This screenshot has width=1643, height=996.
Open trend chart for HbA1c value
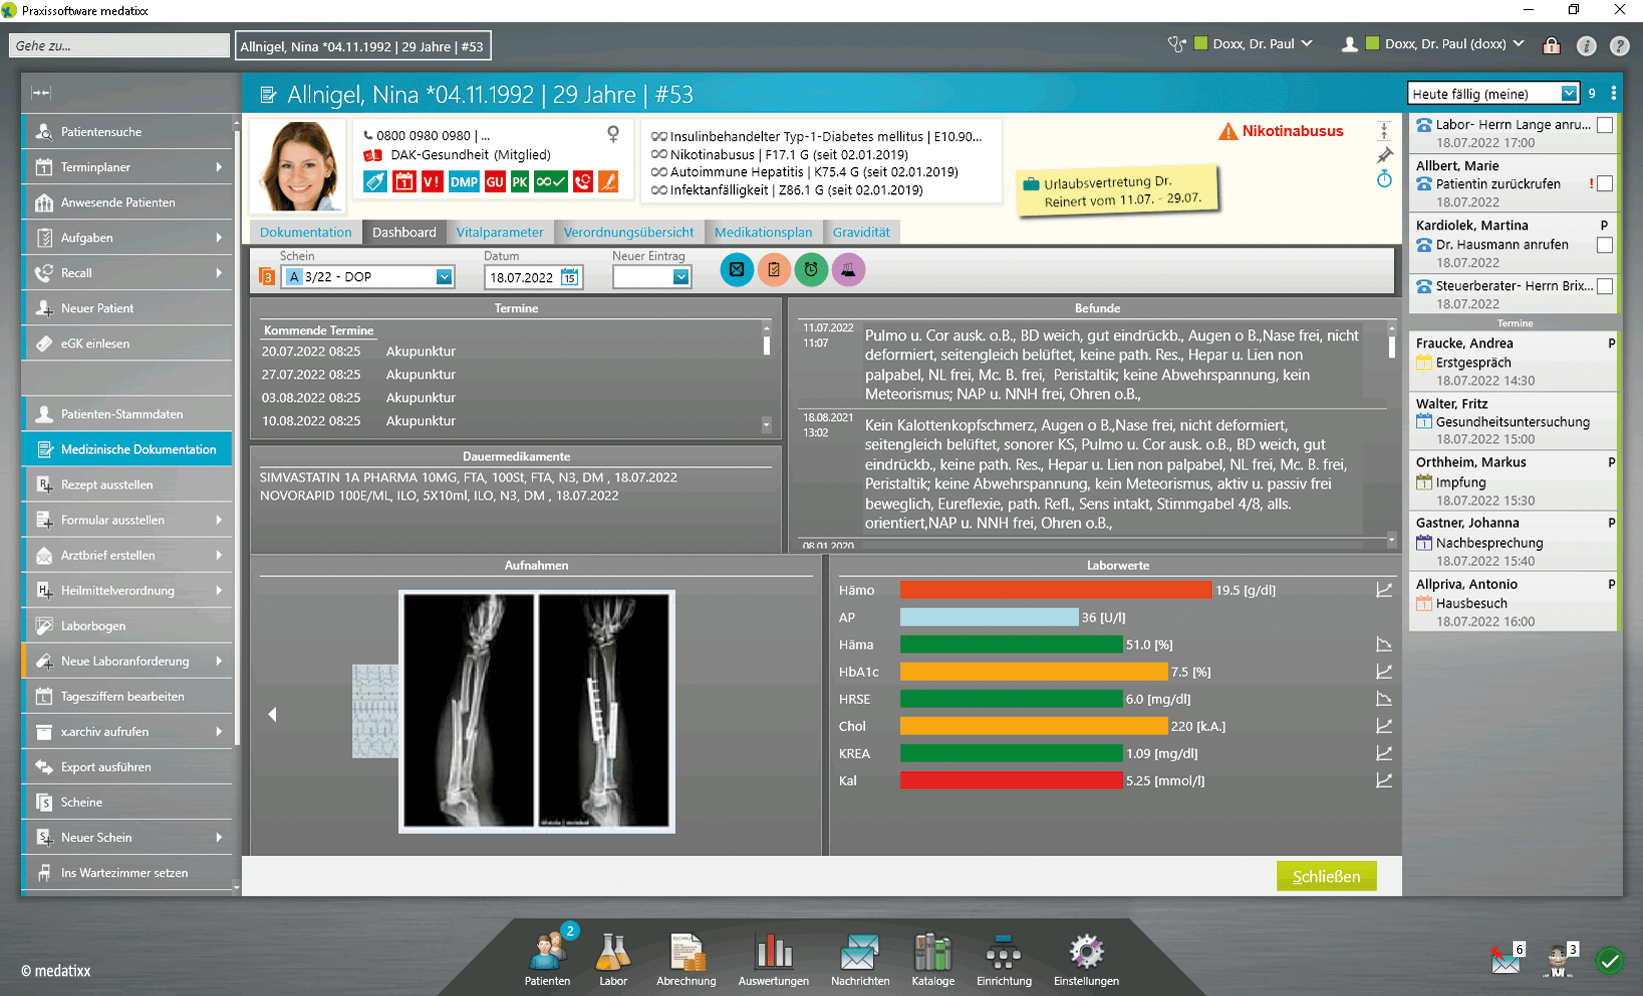(x=1383, y=672)
